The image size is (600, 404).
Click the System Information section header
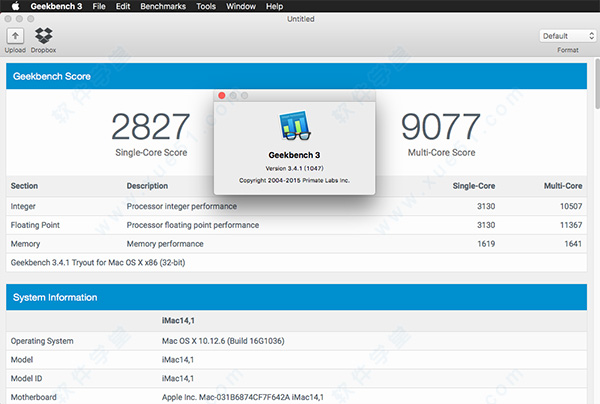[296, 297]
